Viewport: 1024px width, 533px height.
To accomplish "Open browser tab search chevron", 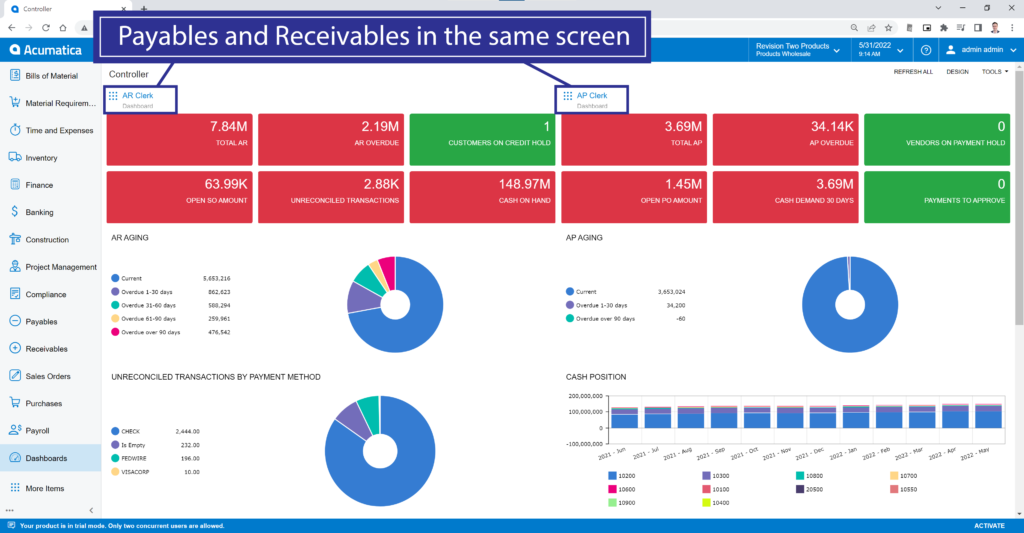I will pos(938,8).
